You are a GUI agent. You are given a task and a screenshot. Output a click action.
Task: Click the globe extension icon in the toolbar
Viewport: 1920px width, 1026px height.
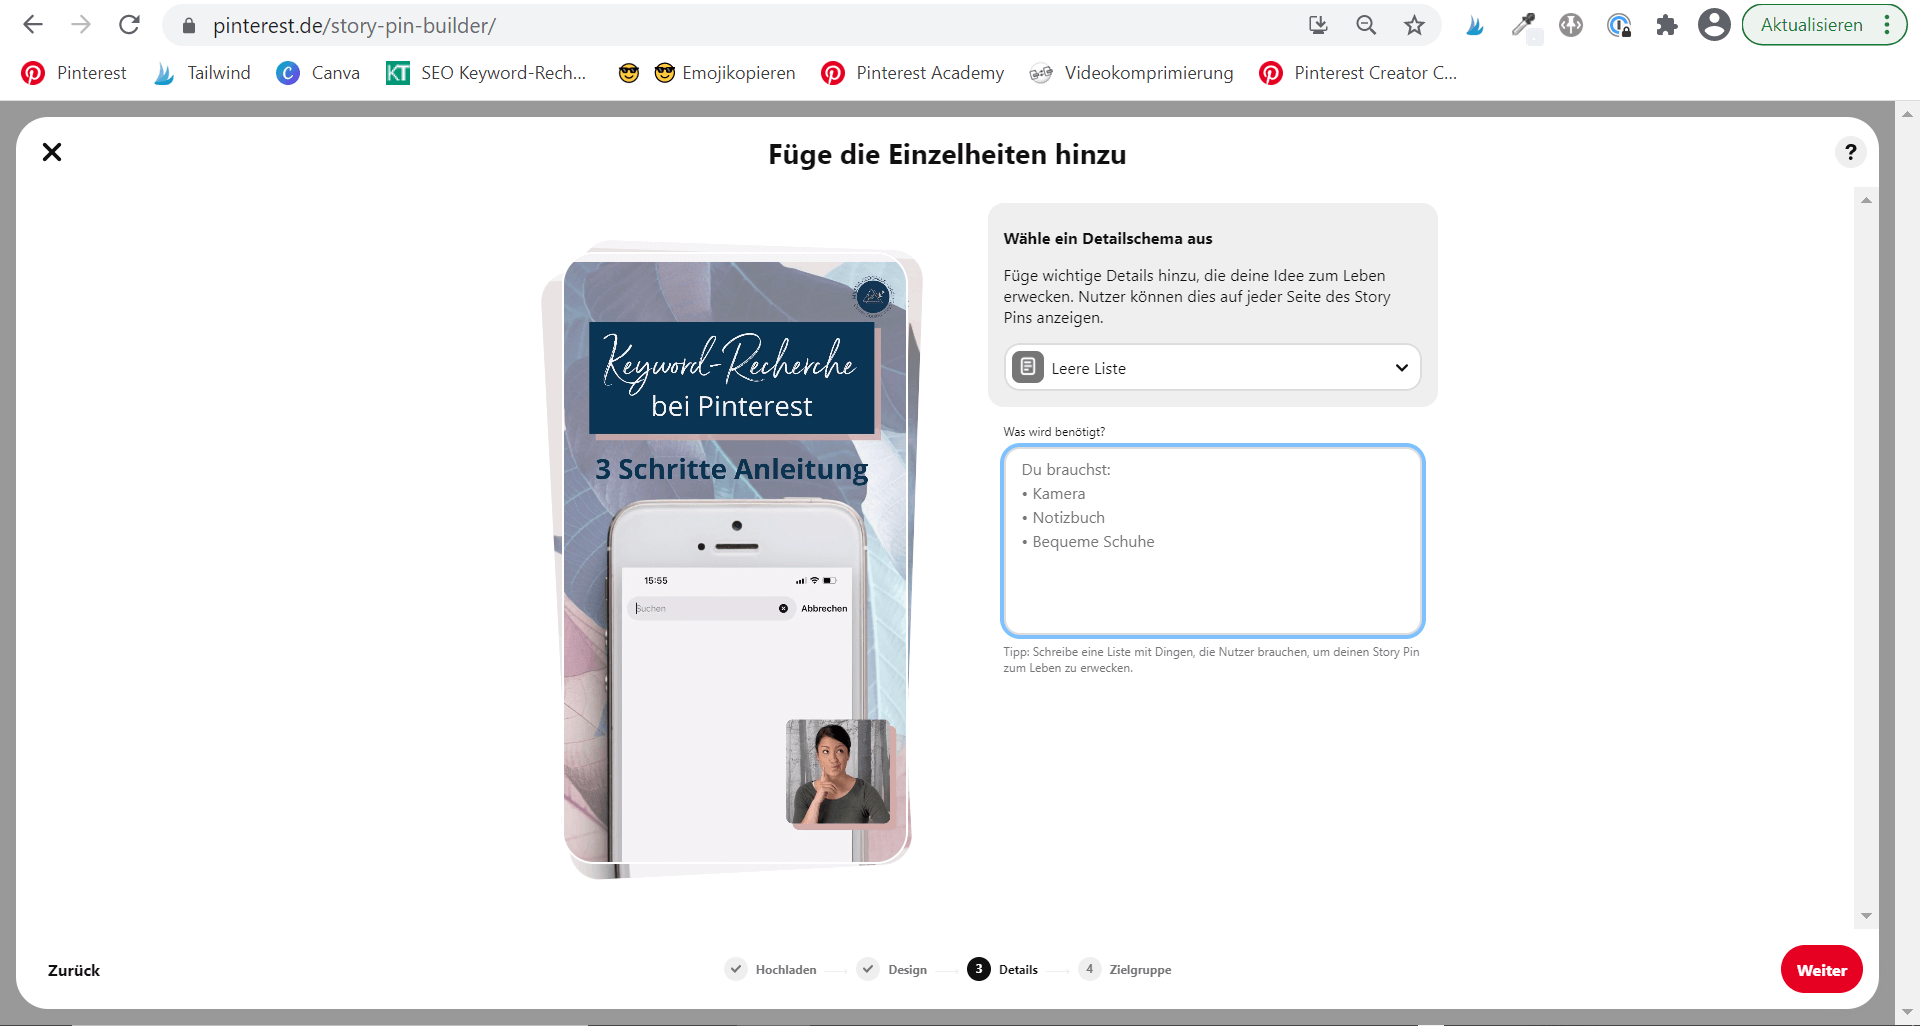click(x=1571, y=25)
